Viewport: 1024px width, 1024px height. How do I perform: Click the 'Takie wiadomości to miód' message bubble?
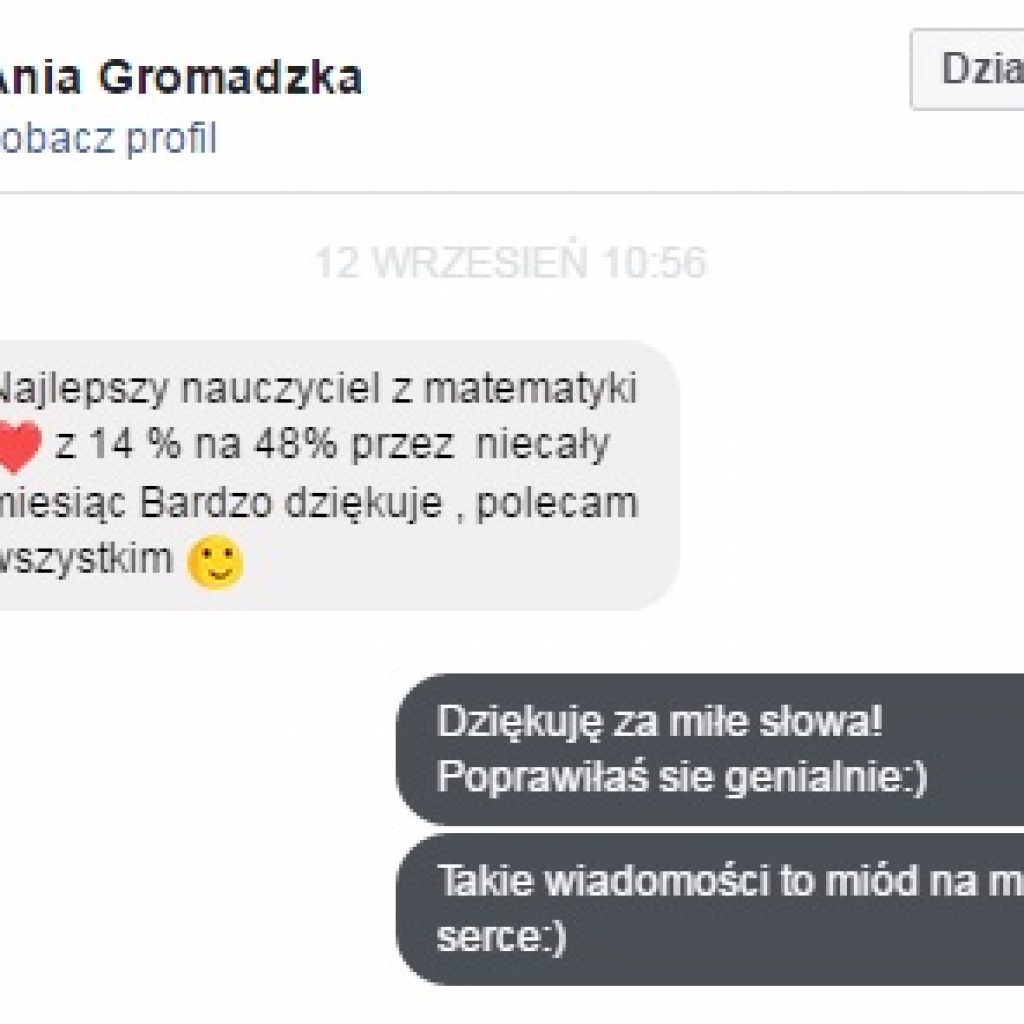711,909
